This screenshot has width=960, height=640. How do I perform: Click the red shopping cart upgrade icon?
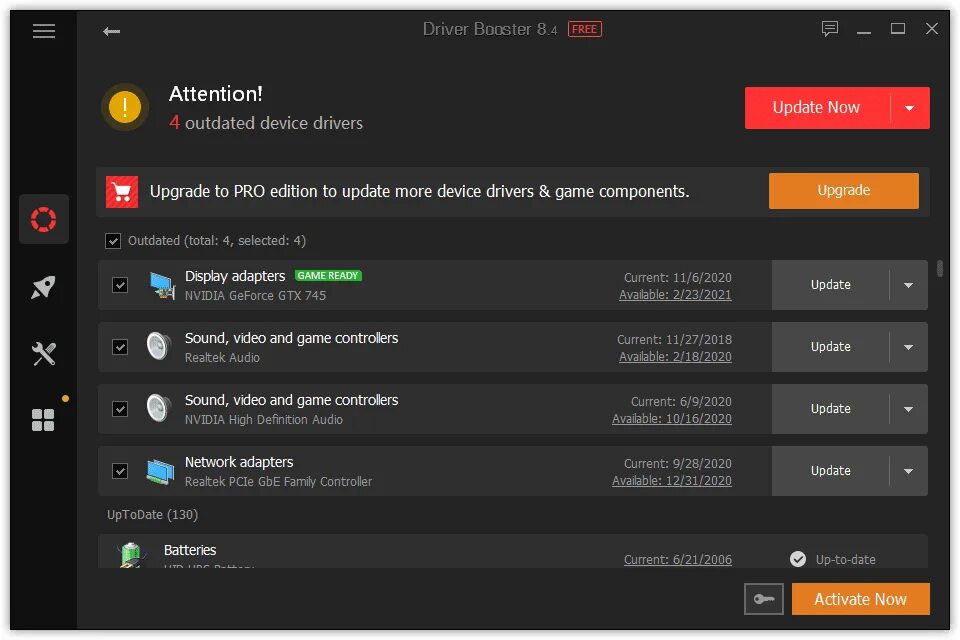point(121,190)
